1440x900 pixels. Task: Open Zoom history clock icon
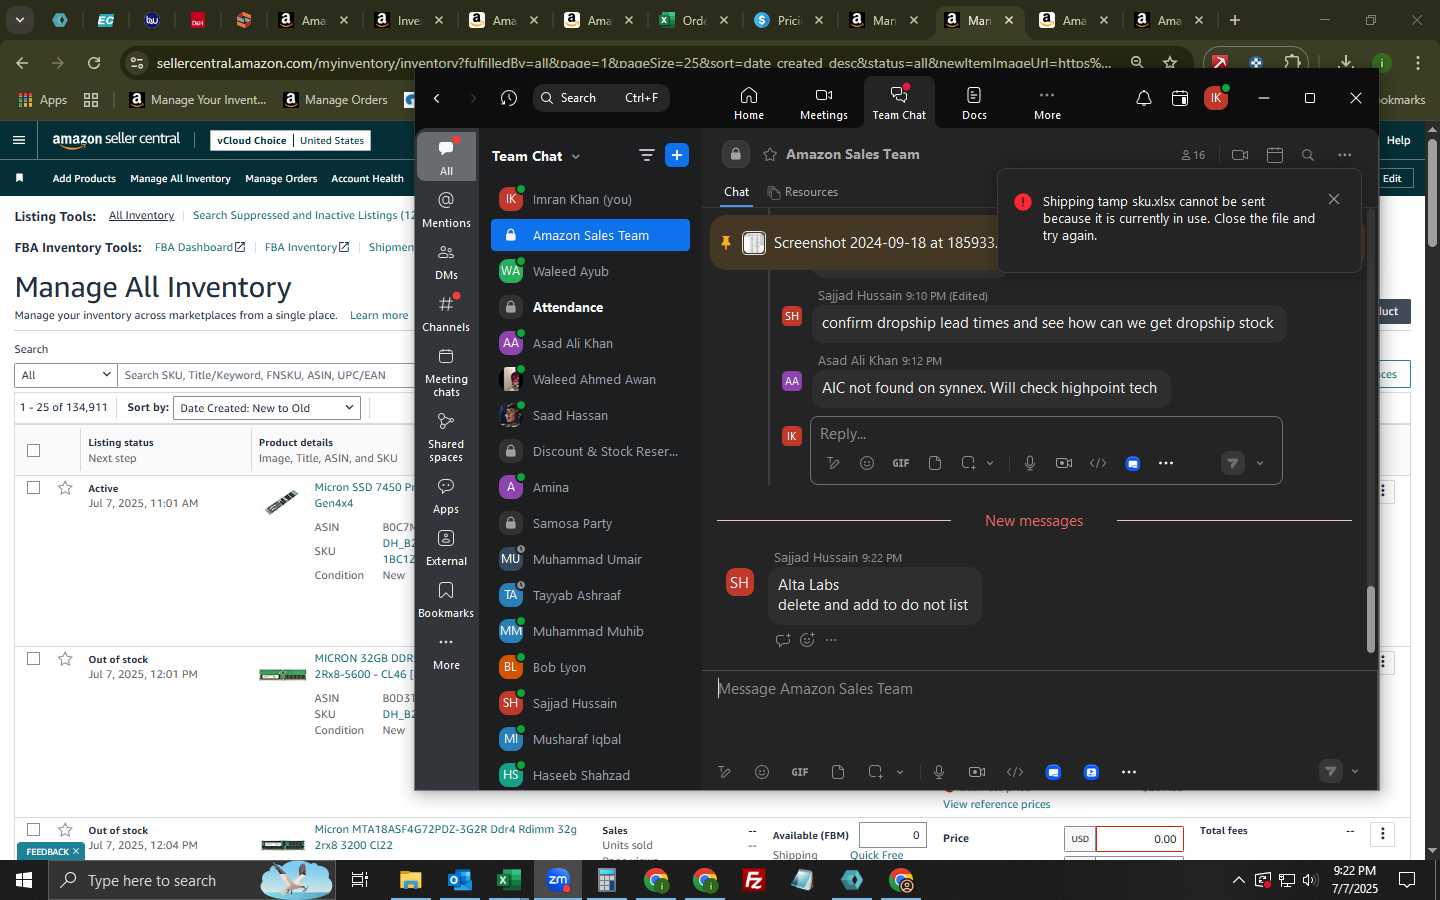[509, 98]
